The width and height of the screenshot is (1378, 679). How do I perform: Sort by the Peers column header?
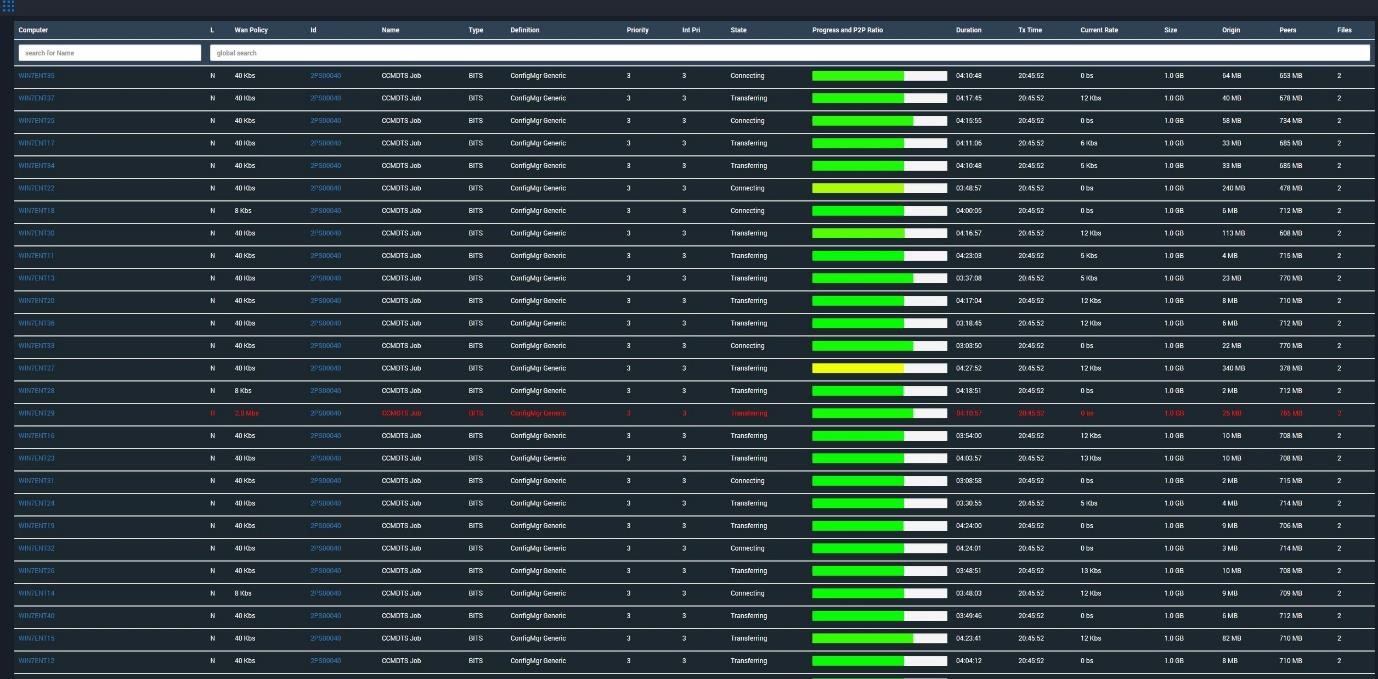(x=1287, y=30)
